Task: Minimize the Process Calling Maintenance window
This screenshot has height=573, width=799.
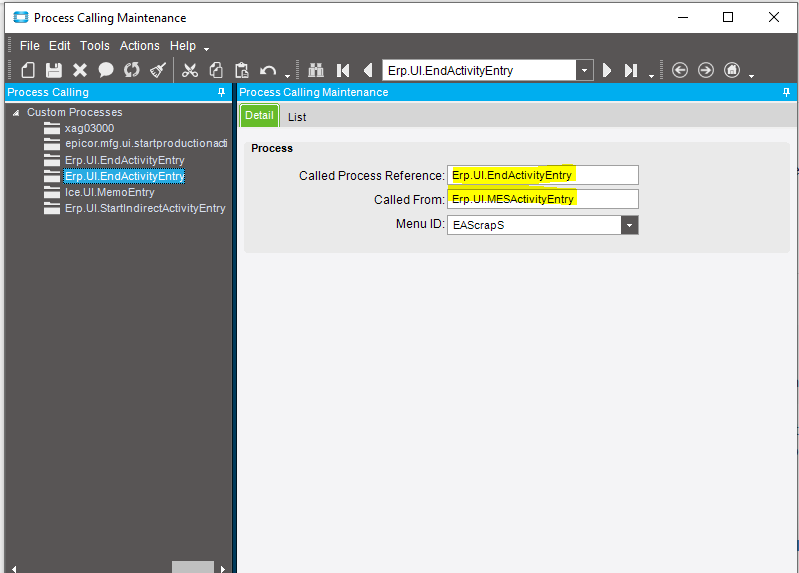Action: [682, 17]
